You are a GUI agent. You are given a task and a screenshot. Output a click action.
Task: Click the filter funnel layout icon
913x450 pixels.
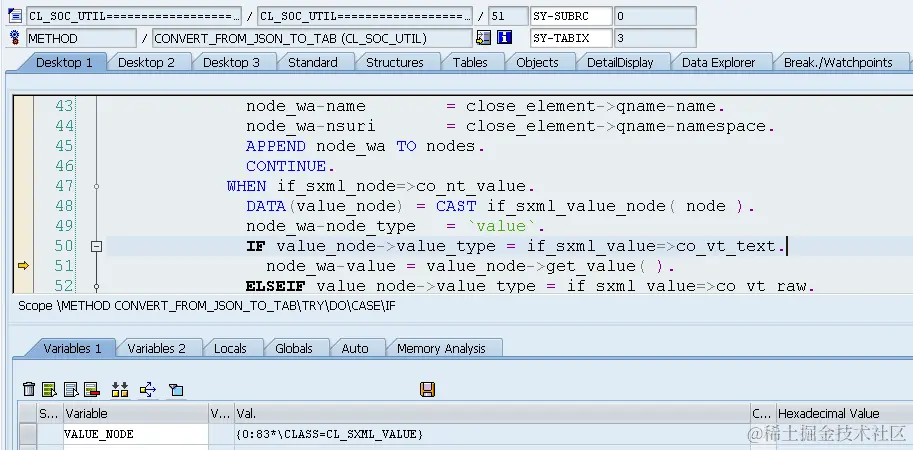click(x=176, y=389)
